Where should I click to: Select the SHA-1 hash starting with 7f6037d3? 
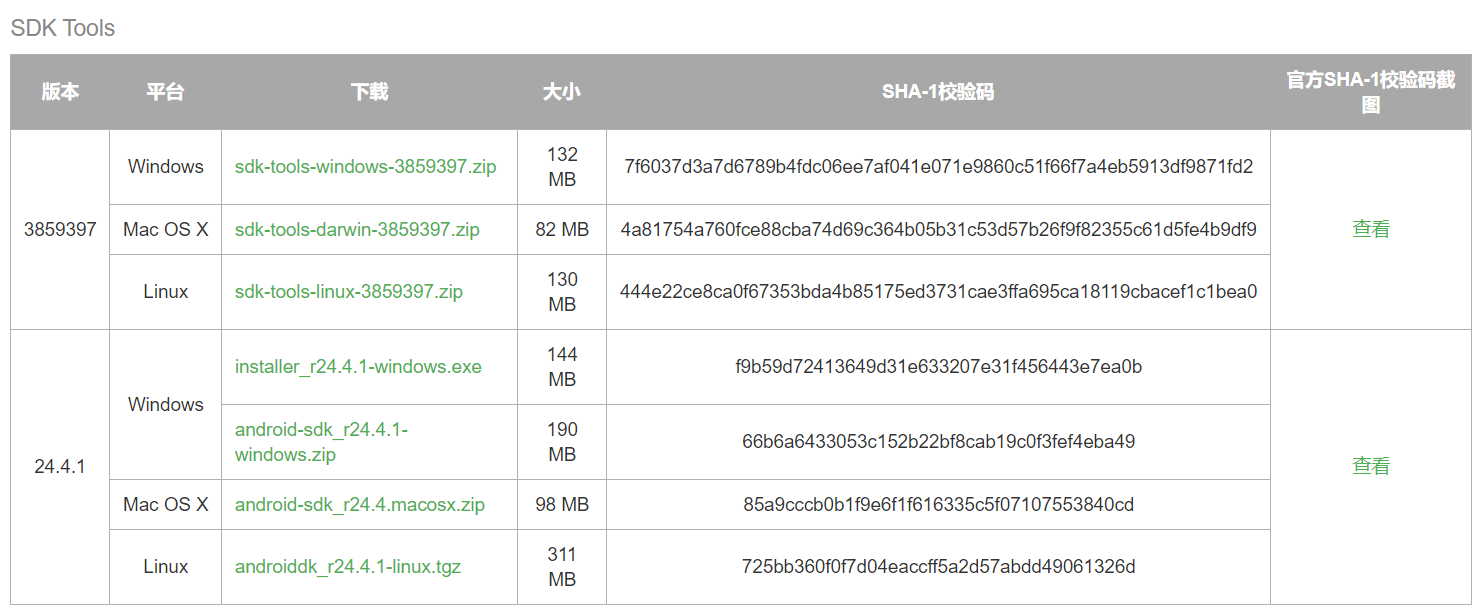point(938,167)
